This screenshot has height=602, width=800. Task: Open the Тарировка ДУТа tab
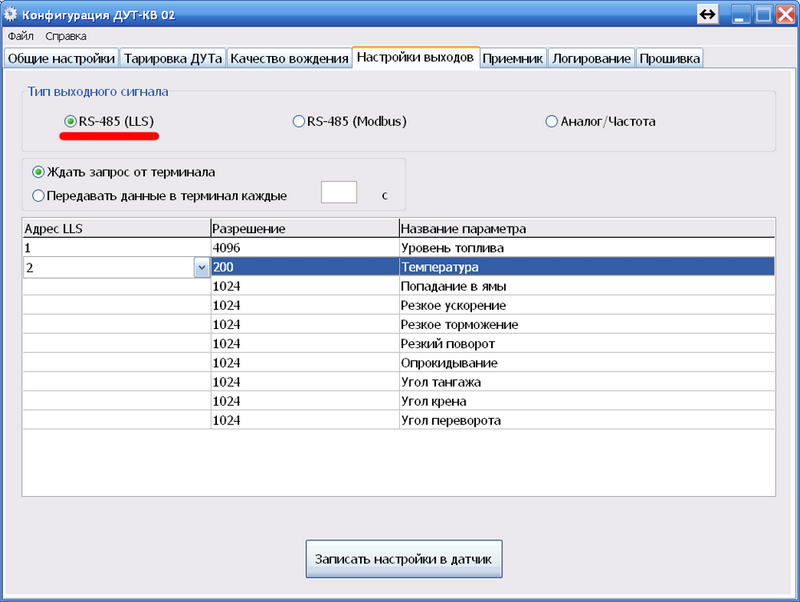click(x=173, y=58)
